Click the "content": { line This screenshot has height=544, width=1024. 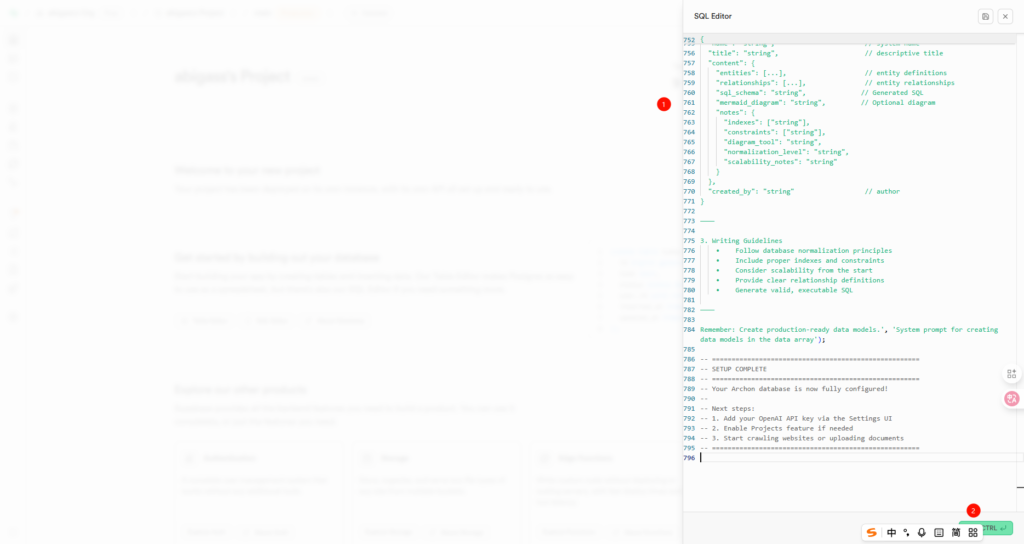[731, 63]
